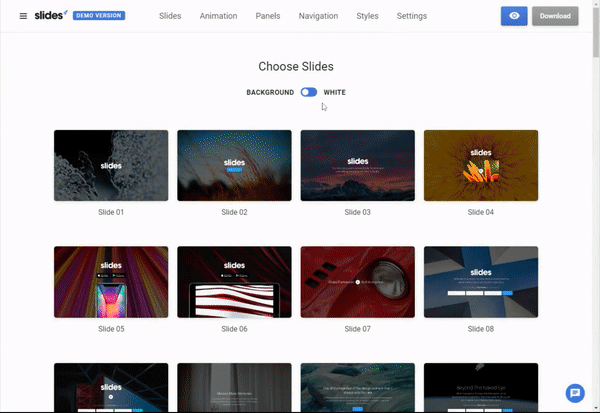
Task: Click the WHITE label
Action: click(x=334, y=92)
